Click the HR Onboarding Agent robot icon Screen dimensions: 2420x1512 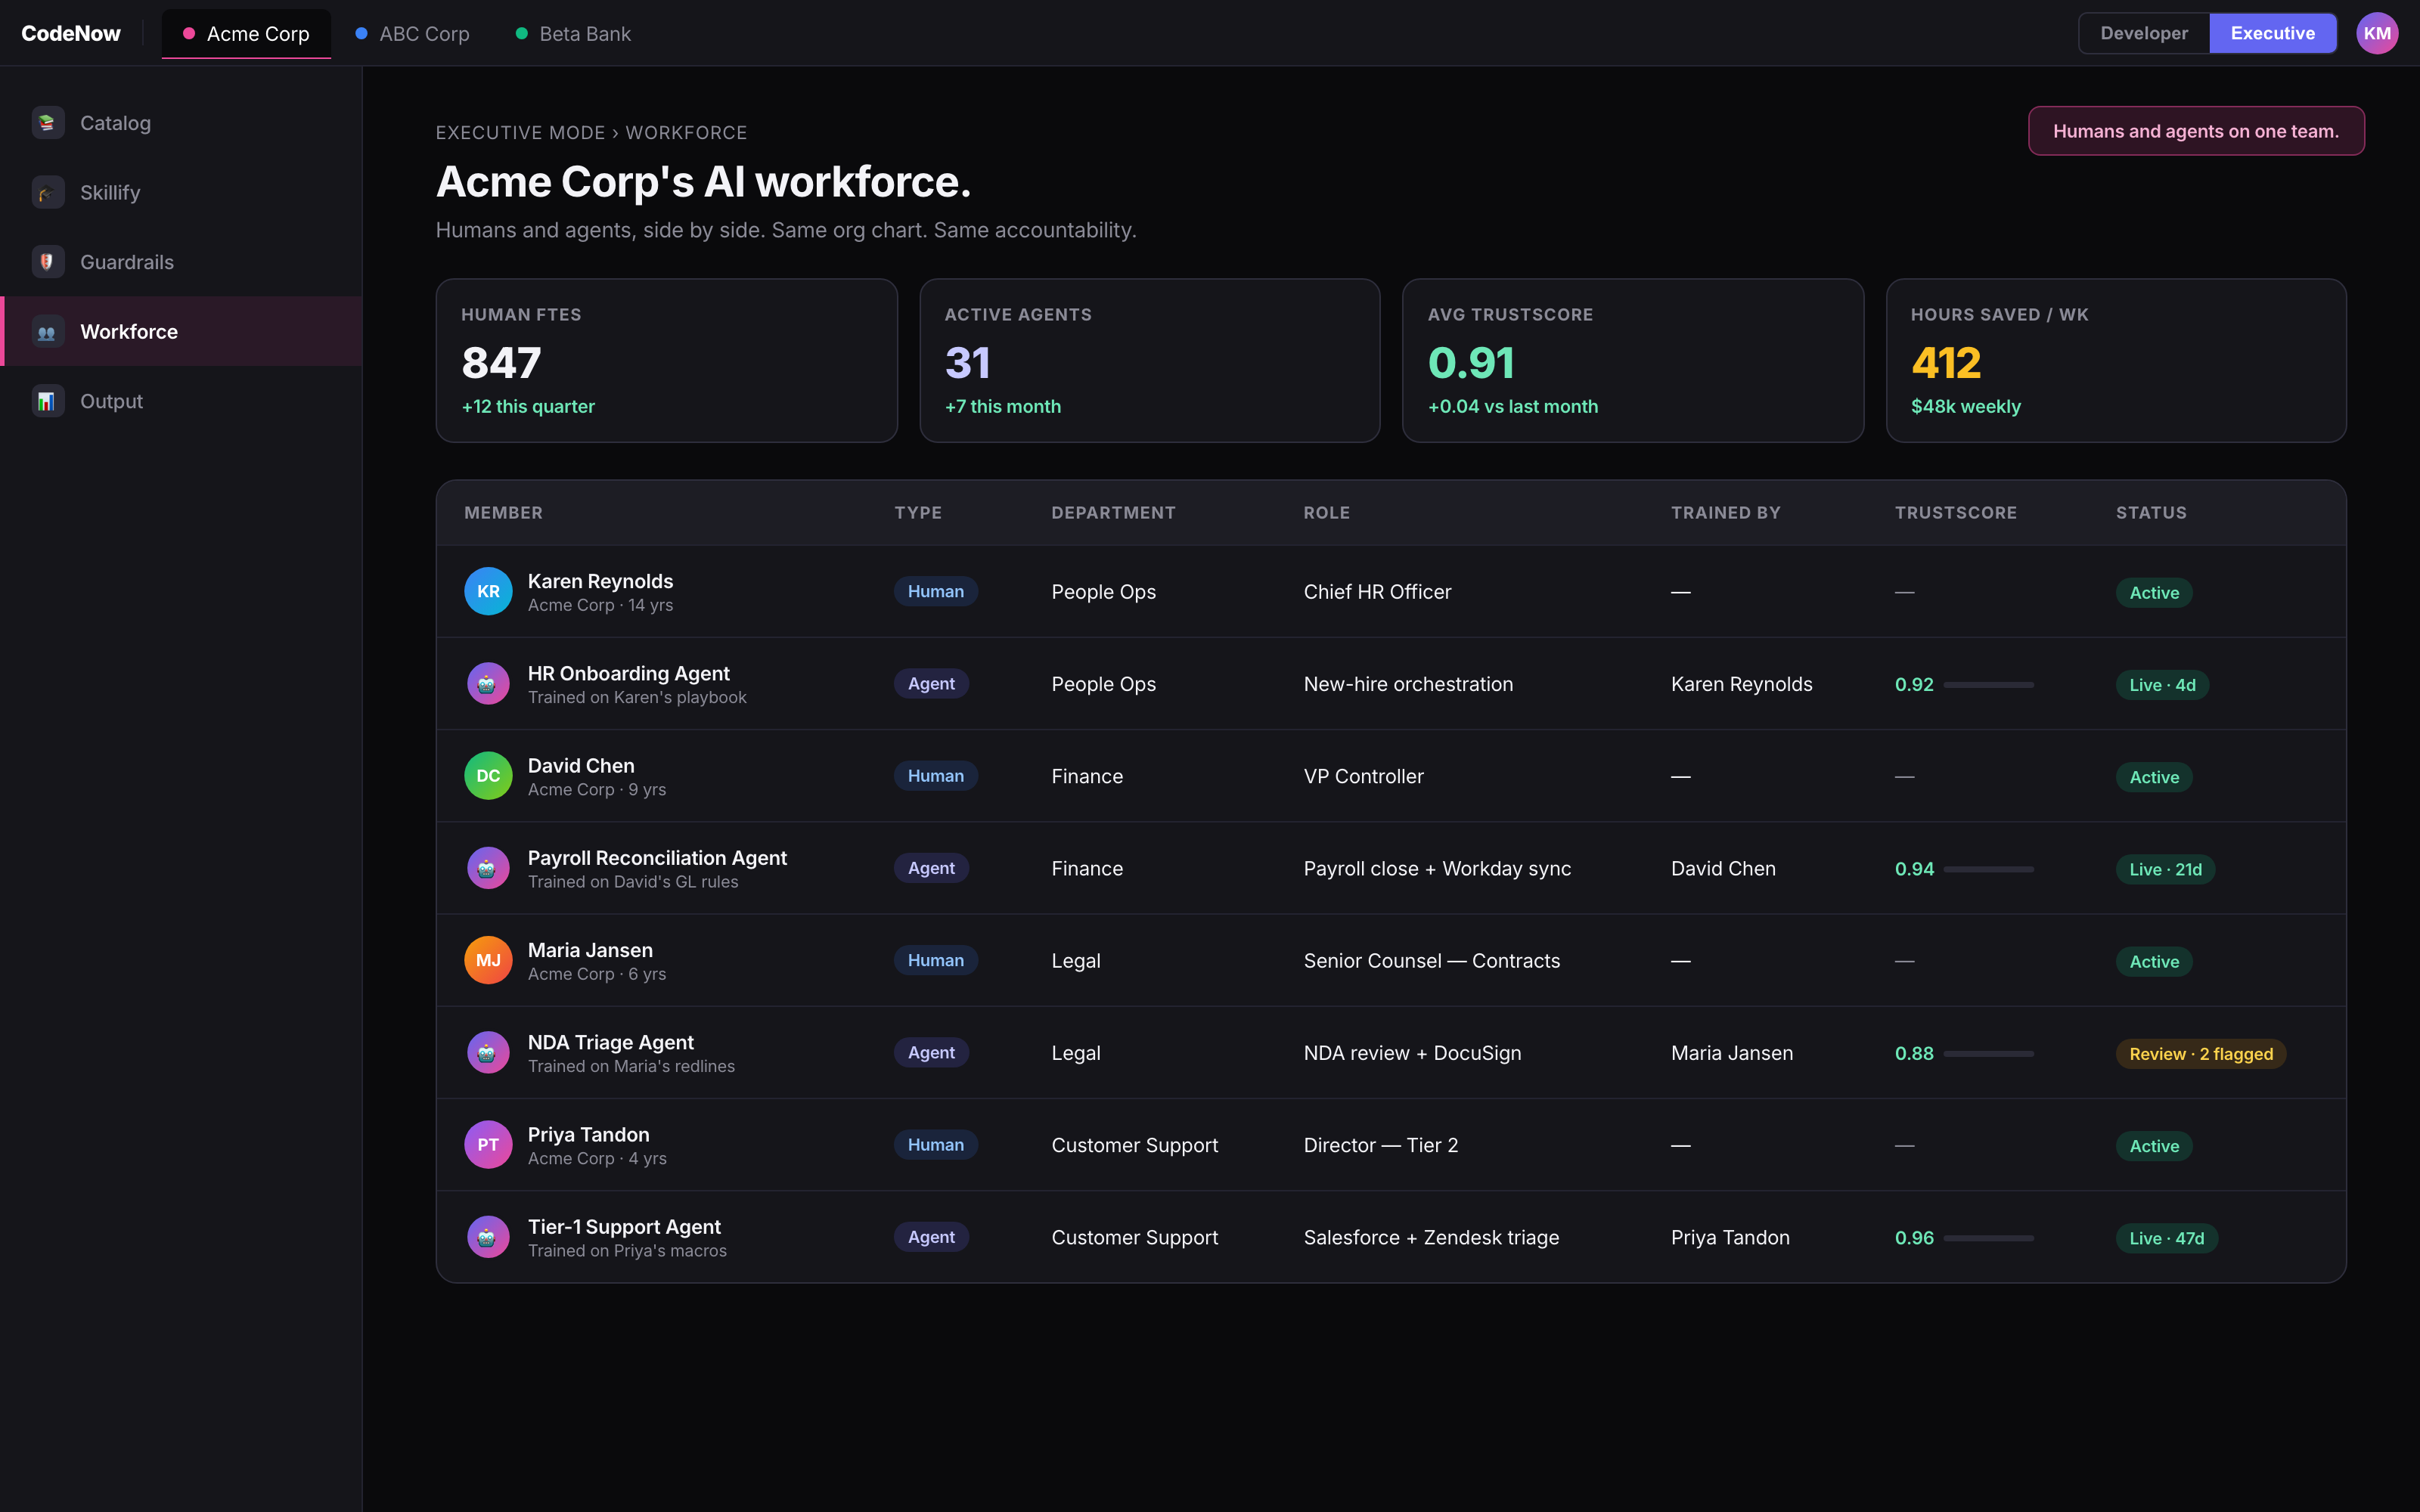point(488,684)
